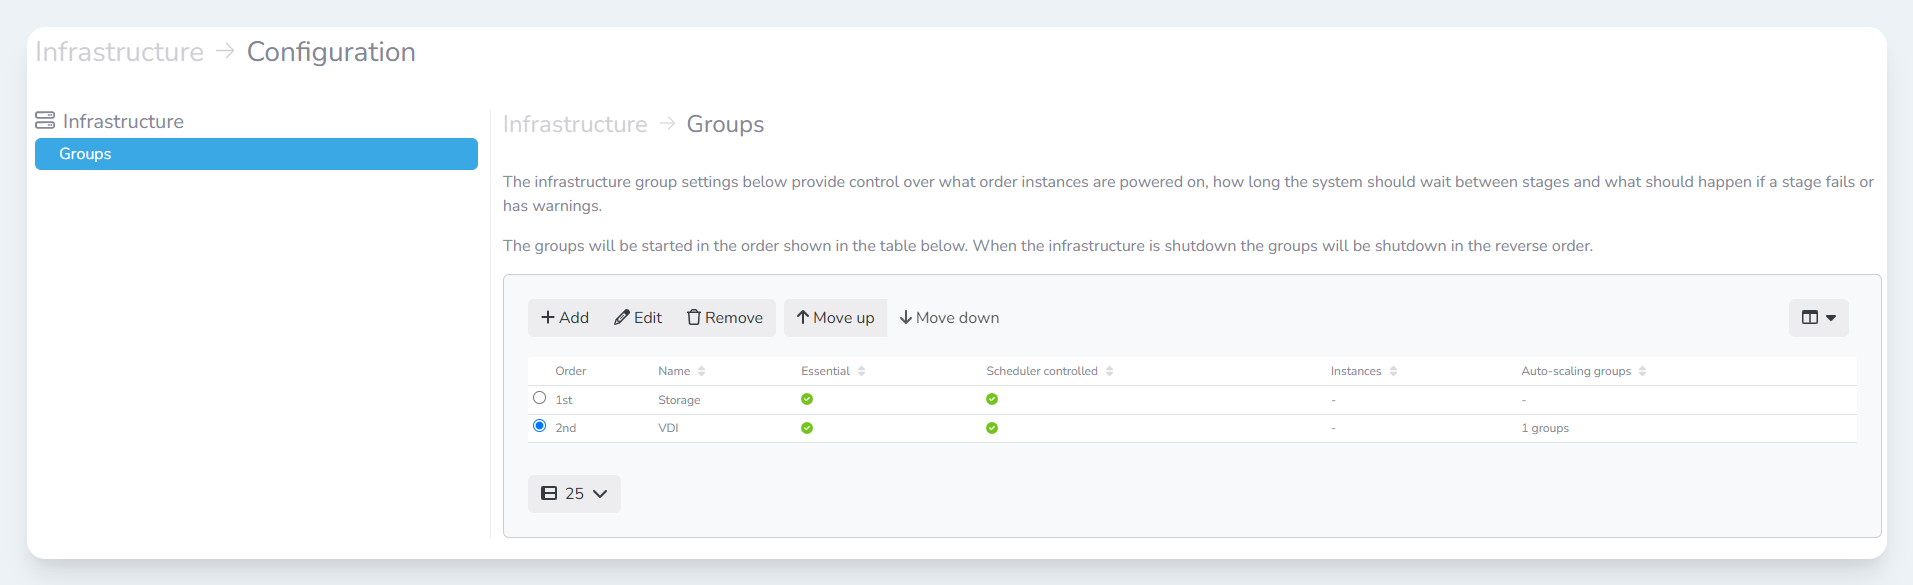
Task: Select the 2nd VDI row radio button
Action: click(540, 426)
